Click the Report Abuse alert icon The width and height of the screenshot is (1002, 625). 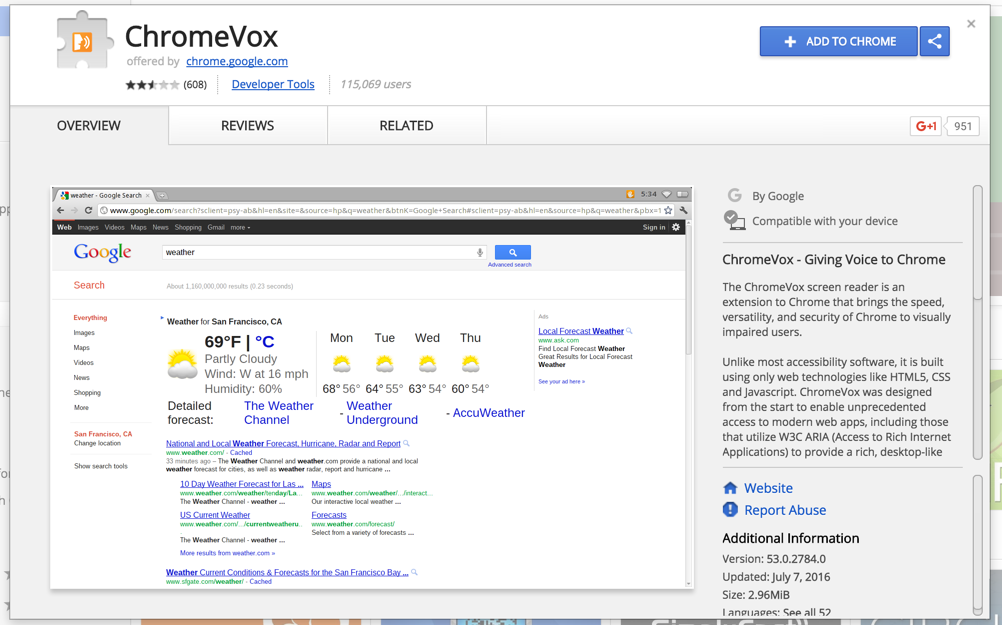(730, 510)
